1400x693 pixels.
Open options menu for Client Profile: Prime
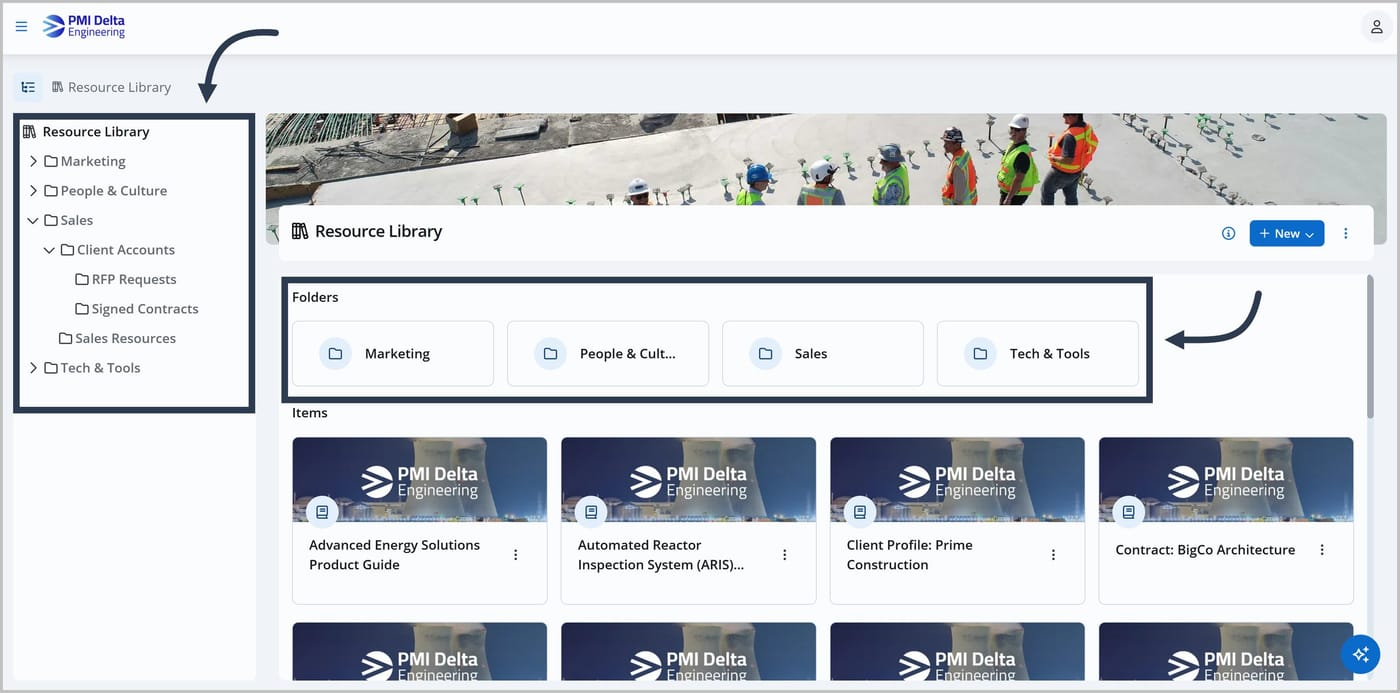coord(1053,555)
